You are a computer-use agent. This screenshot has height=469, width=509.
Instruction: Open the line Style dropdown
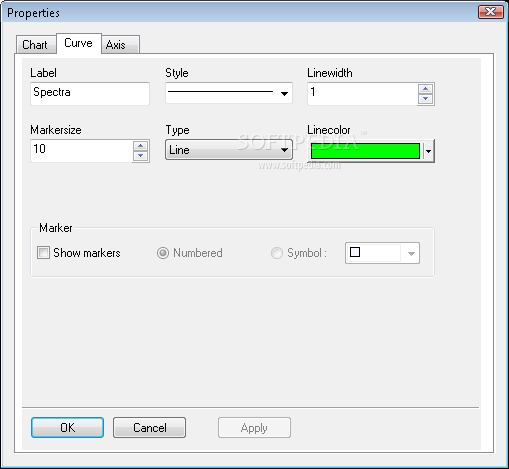pos(229,93)
